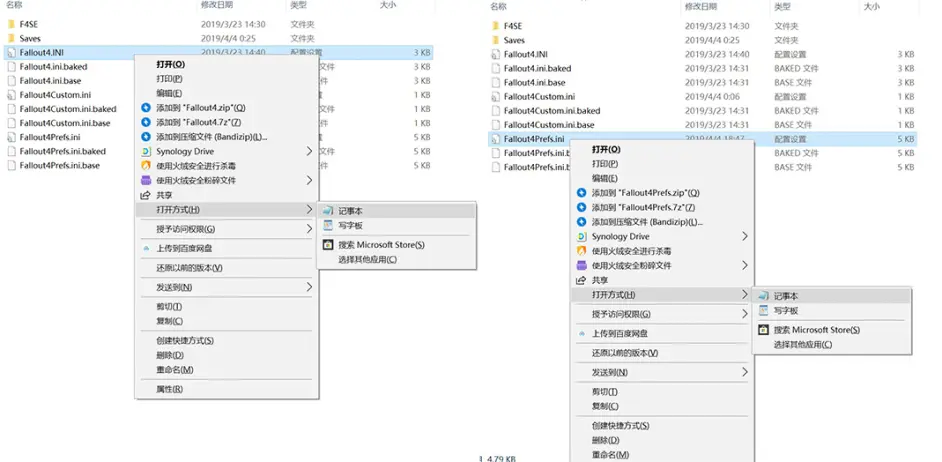Expand 发送到(N) arrow in Fallout4.INI menu
Viewport: 942px width, 462px height.
coord(309,287)
